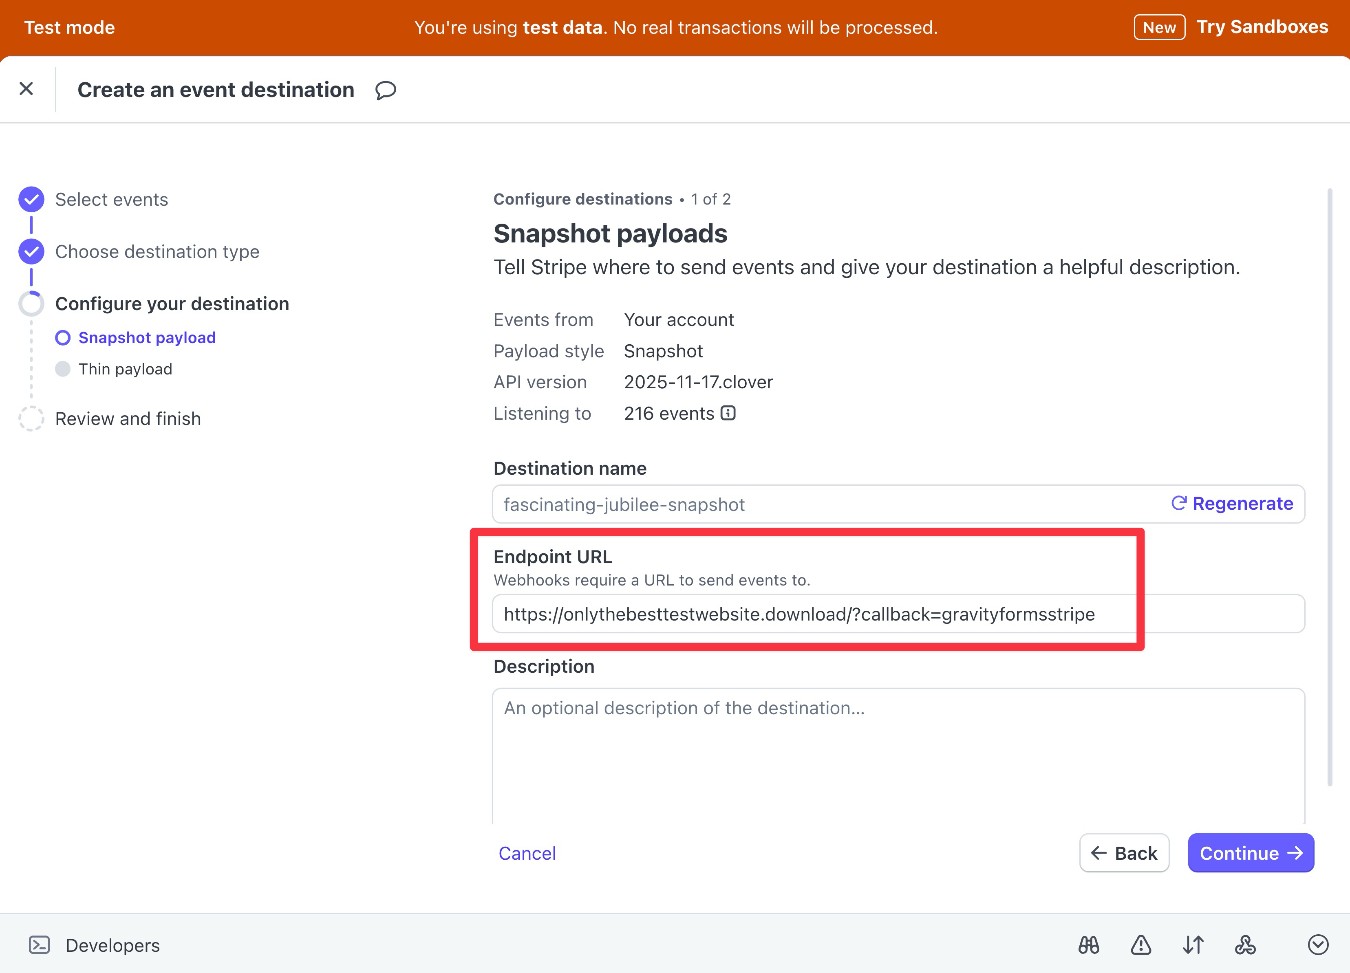Open the Developers menu at the bottom
The image size is (1350, 973).
coord(112,944)
